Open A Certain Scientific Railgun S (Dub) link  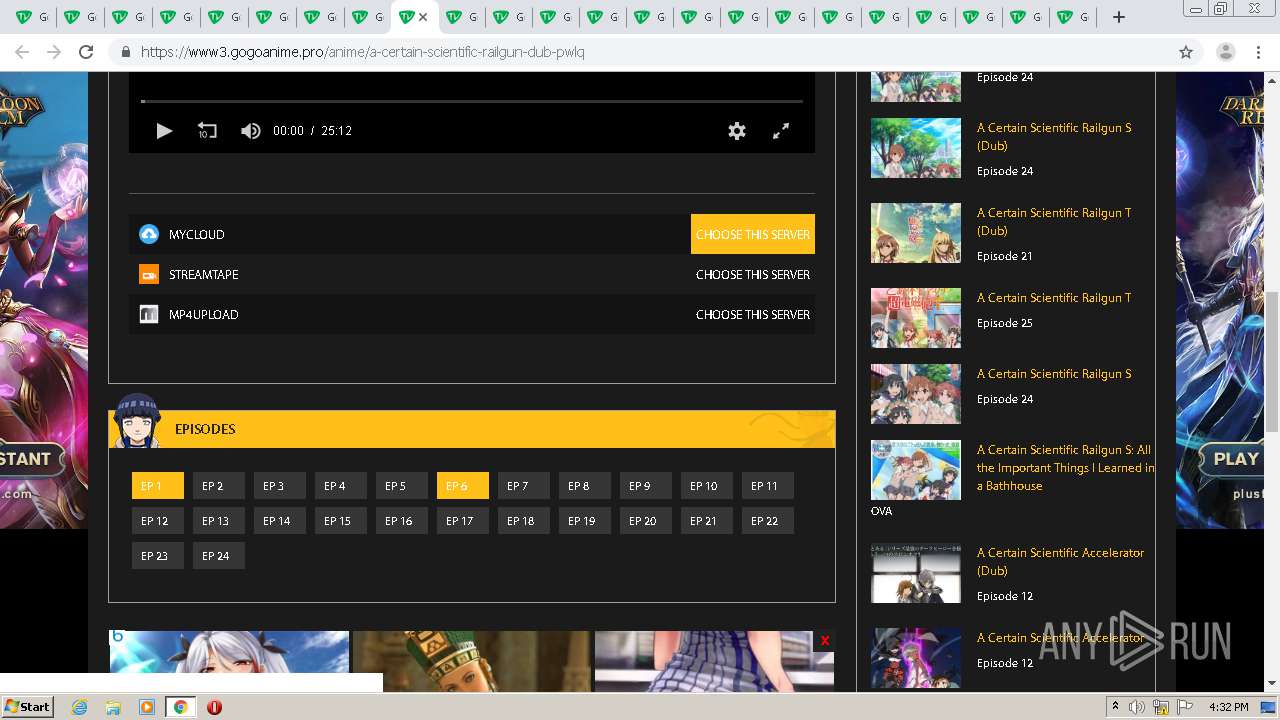click(1054, 137)
